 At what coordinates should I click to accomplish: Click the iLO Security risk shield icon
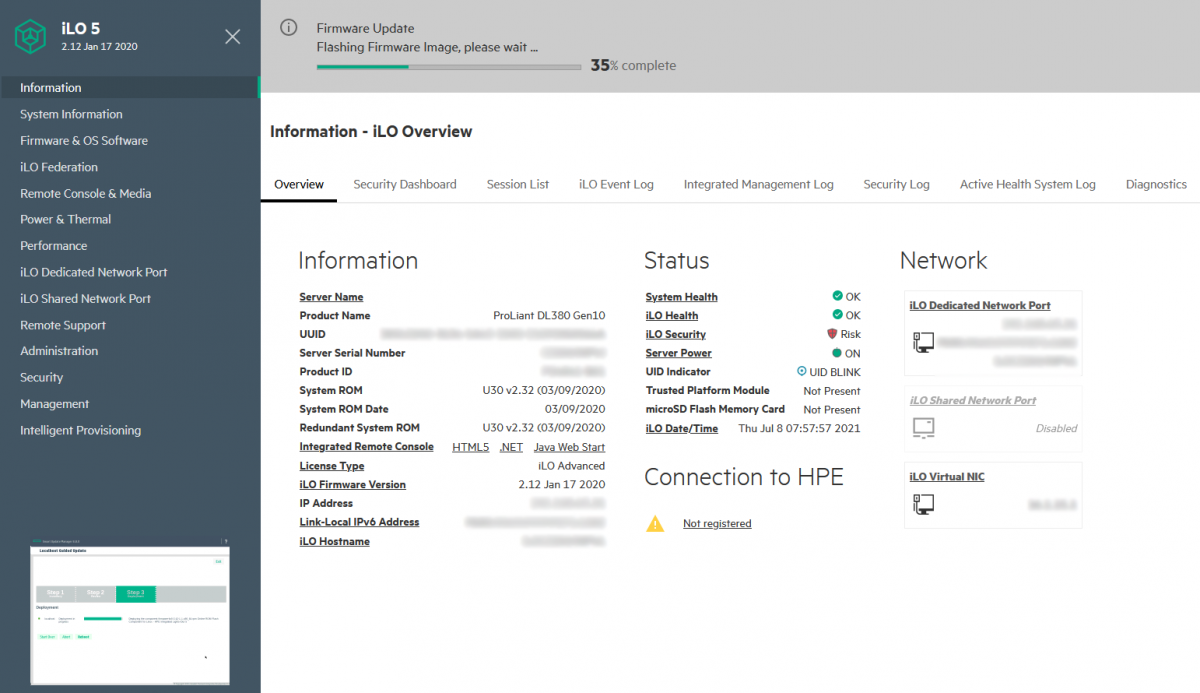[831, 334]
